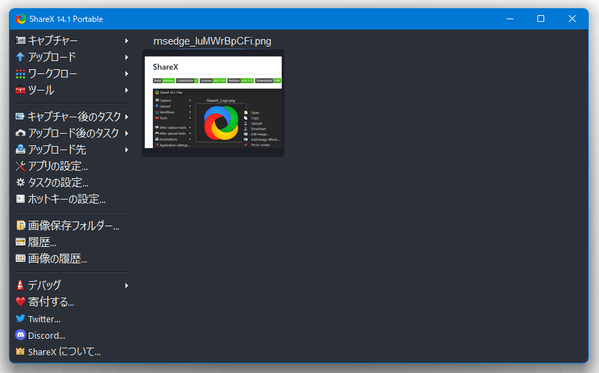Click the 履歴 calendar icon
The width and height of the screenshot is (599, 373).
(x=20, y=242)
